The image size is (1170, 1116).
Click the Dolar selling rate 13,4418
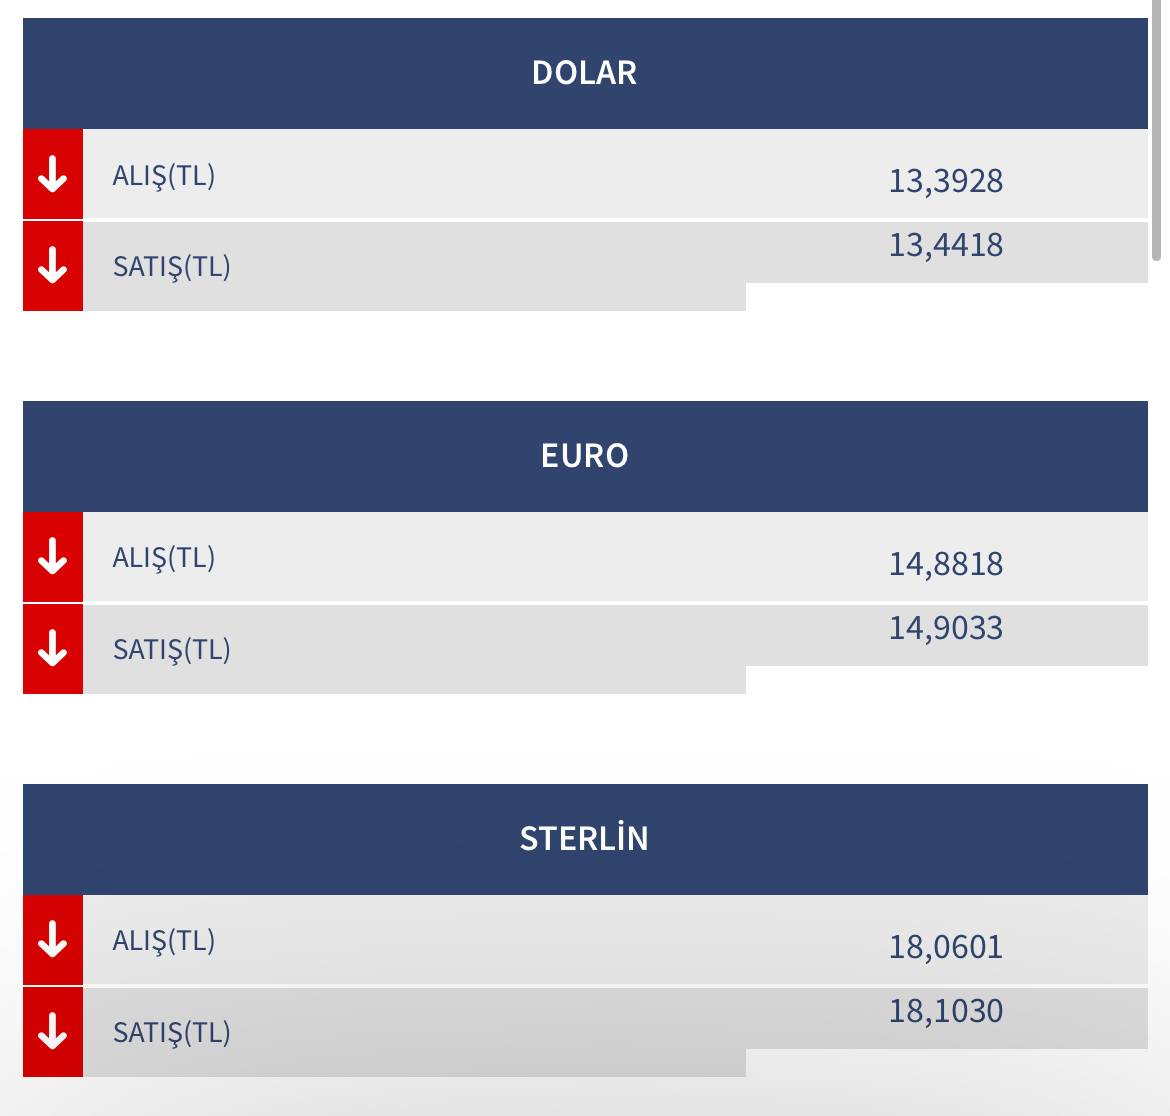click(945, 245)
